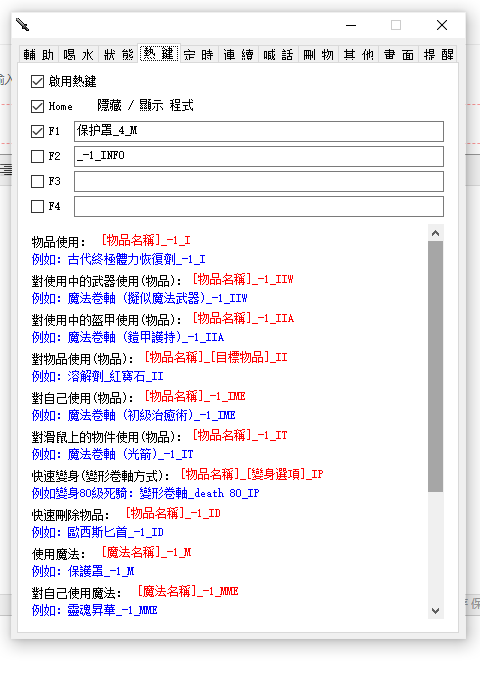Switch to the 刪物 tab
Screen dimensions: 480x674
point(318,55)
